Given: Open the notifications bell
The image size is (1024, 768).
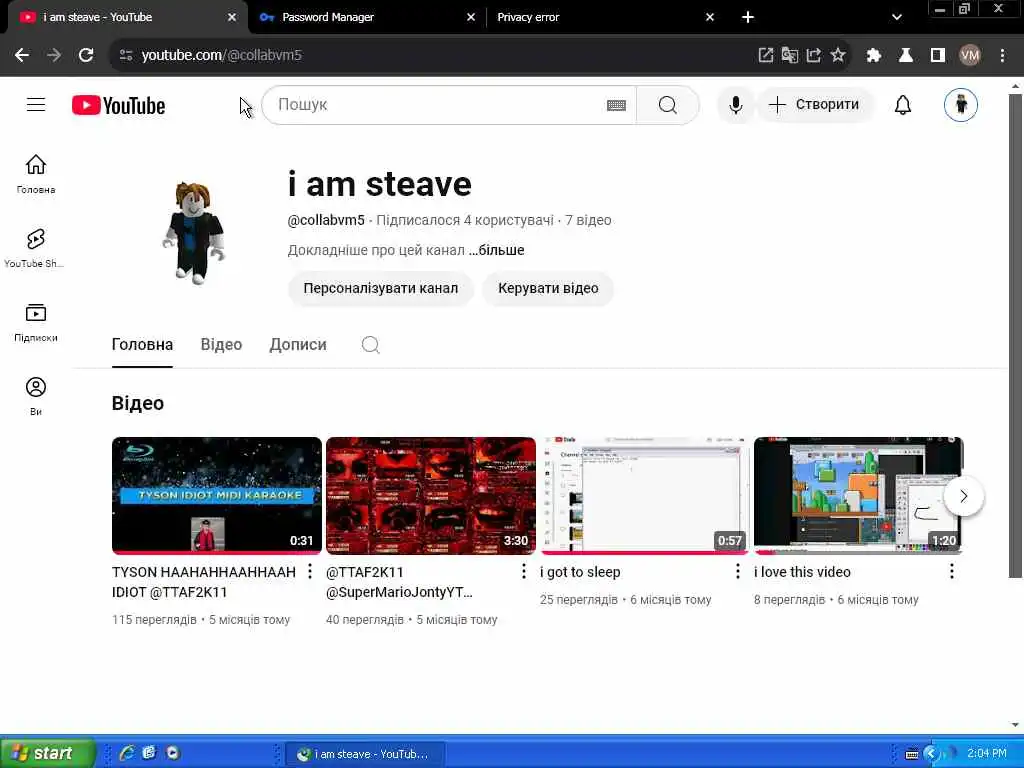Looking at the screenshot, I should tap(903, 105).
